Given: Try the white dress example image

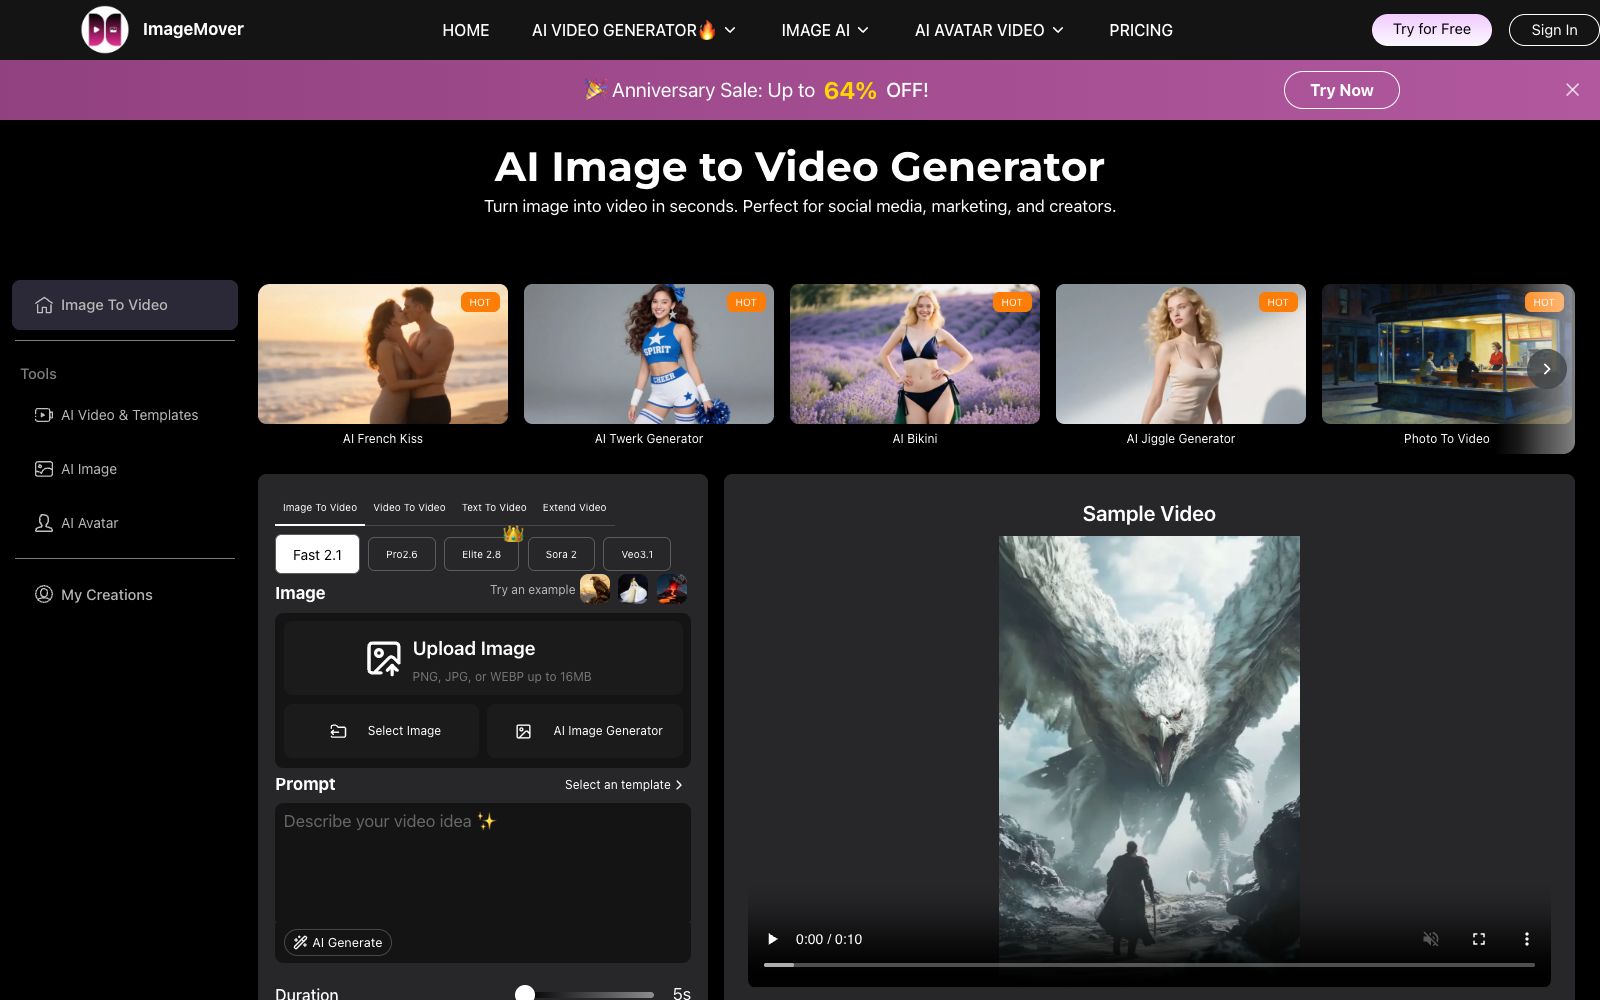Looking at the screenshot, I should tap(633, 589).
